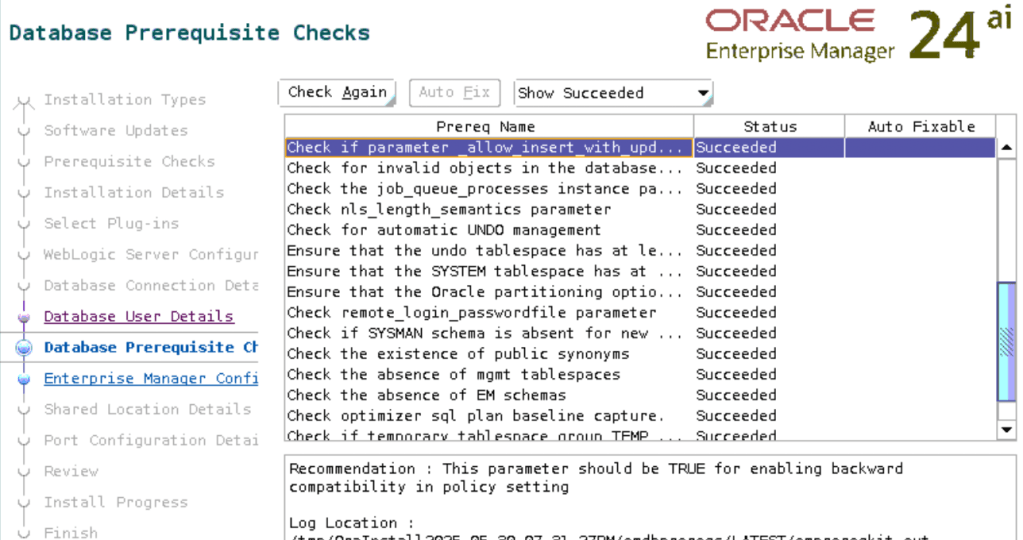Click the Database User Details step bullet icon
Image resolution: width=1023 pixels, height=540 pixels.
(24, 318)
